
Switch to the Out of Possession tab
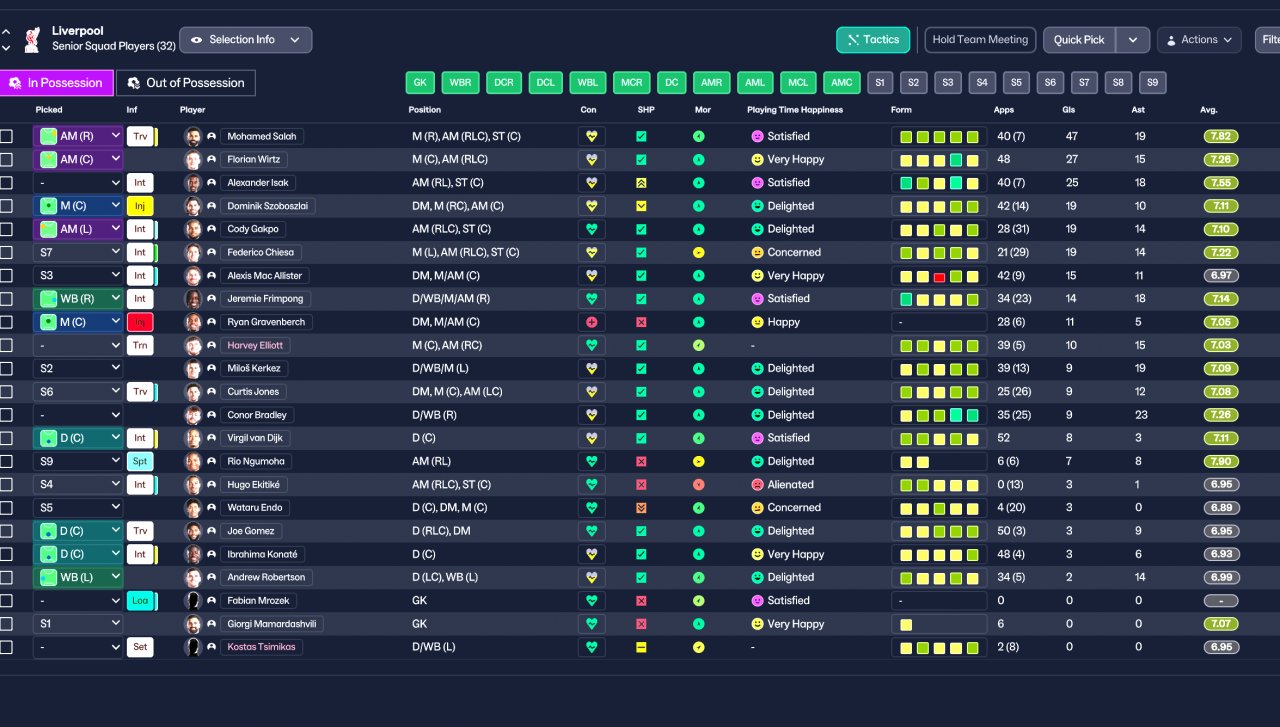pyautogui.click(x=186, y=83)
